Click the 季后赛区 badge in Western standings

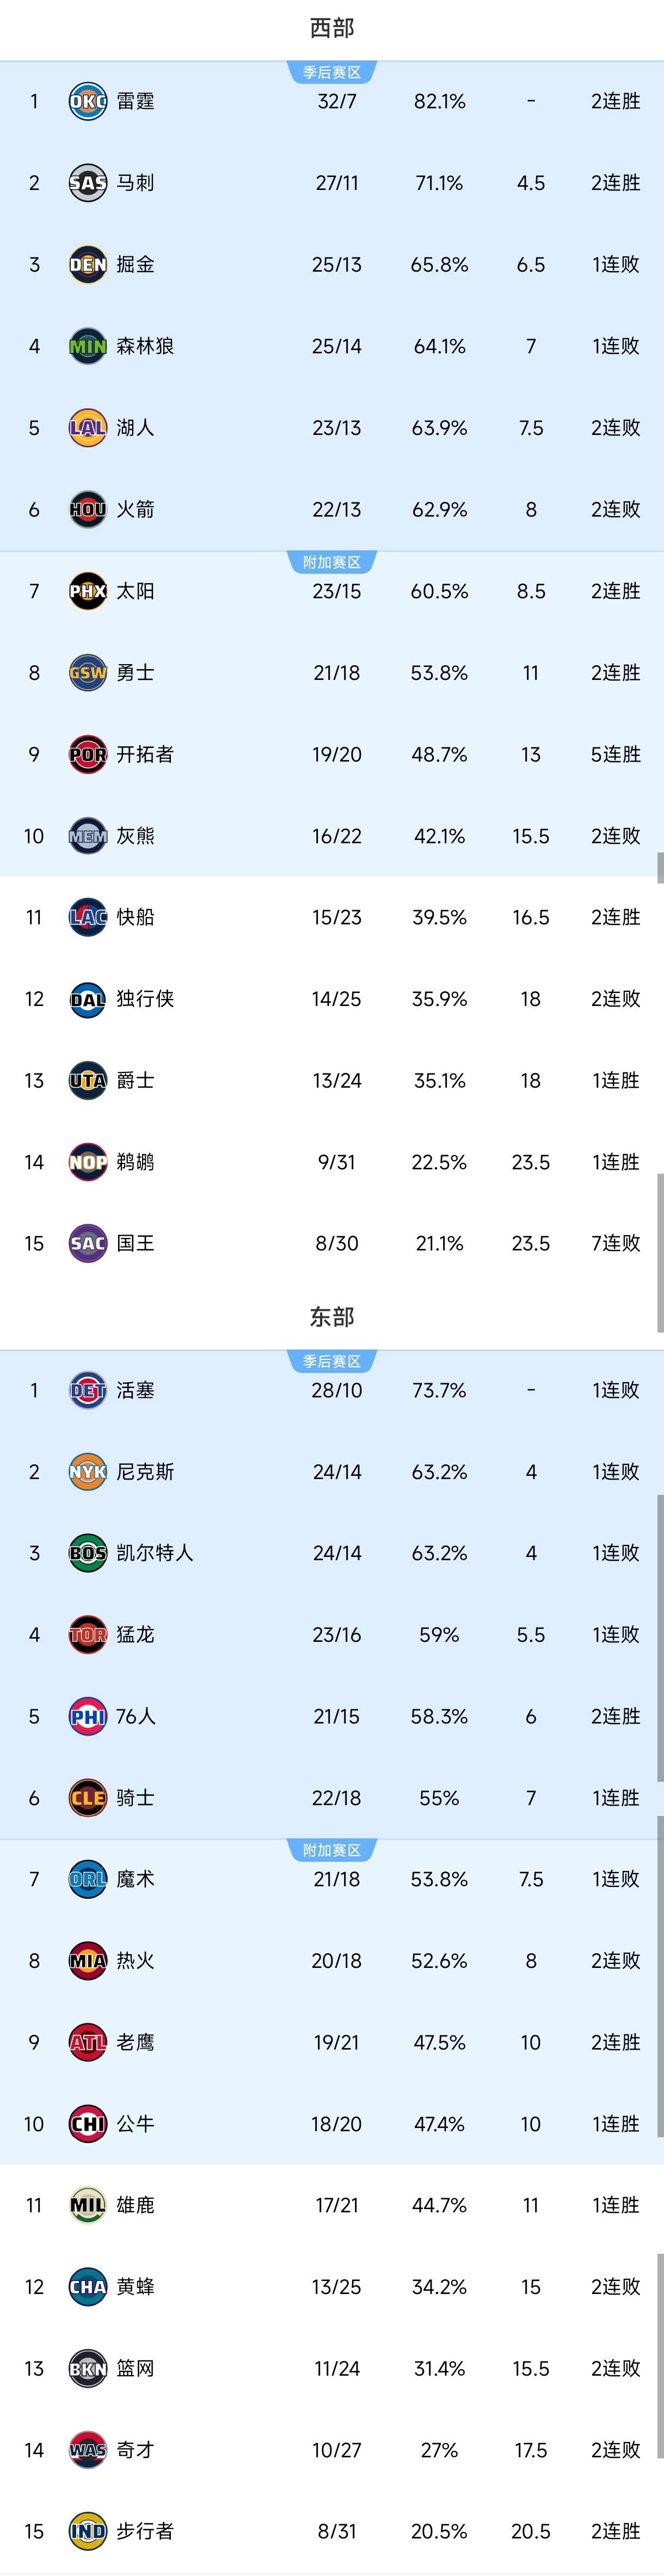tap(331, 72)
